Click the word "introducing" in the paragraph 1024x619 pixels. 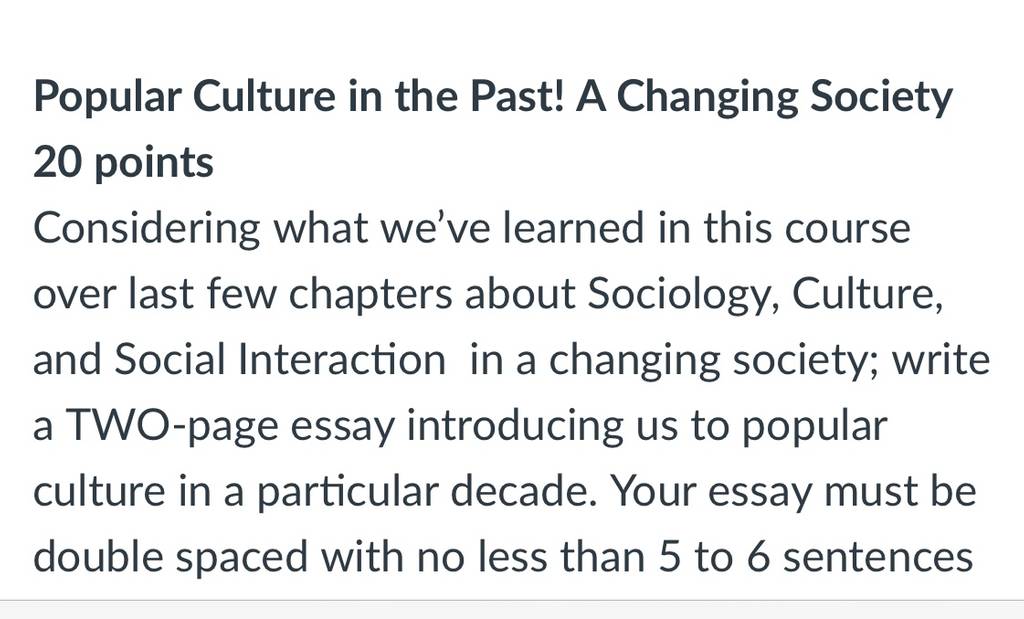515,427
